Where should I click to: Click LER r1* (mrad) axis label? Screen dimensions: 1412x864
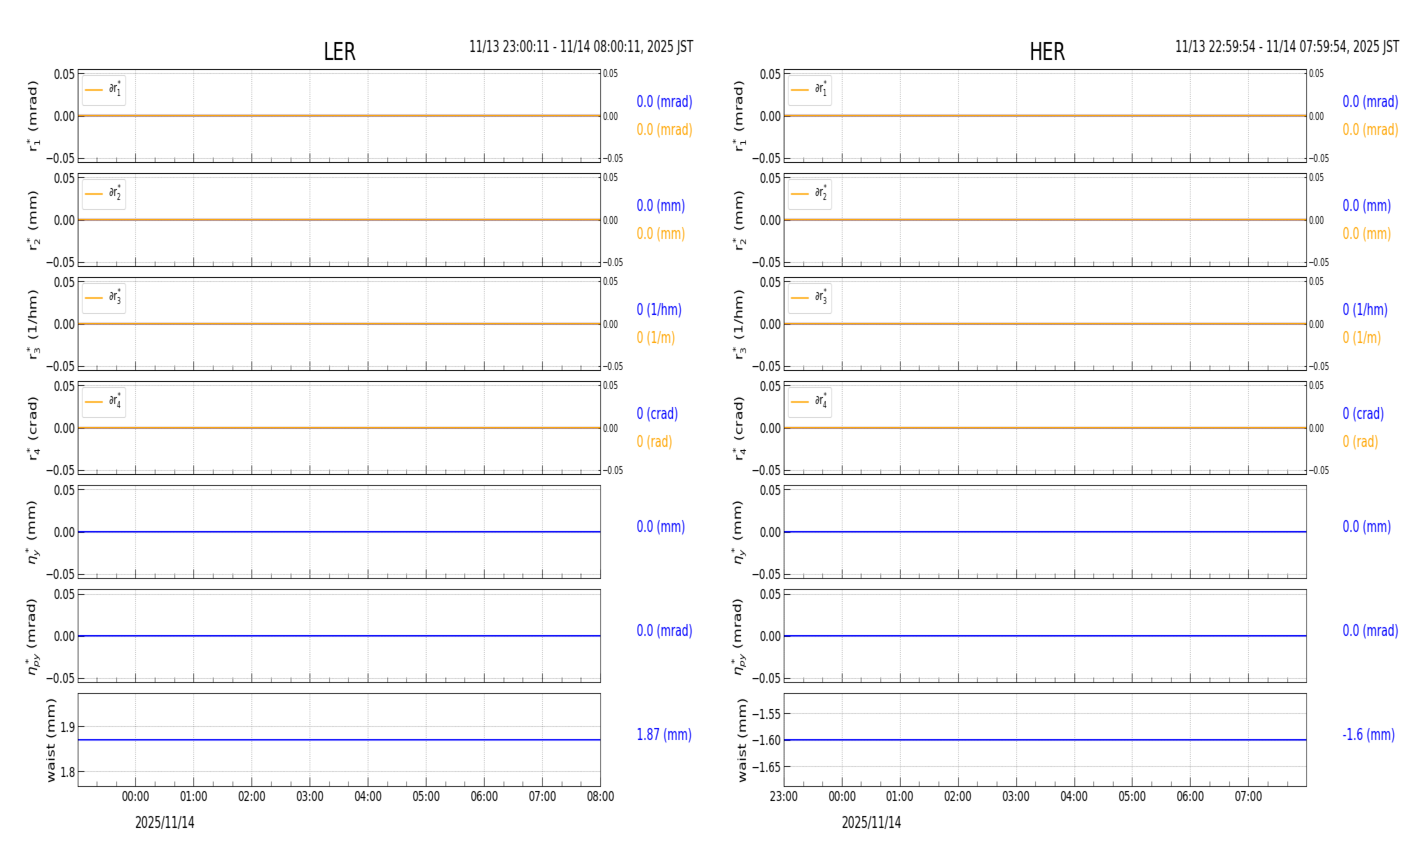(34, 116)
